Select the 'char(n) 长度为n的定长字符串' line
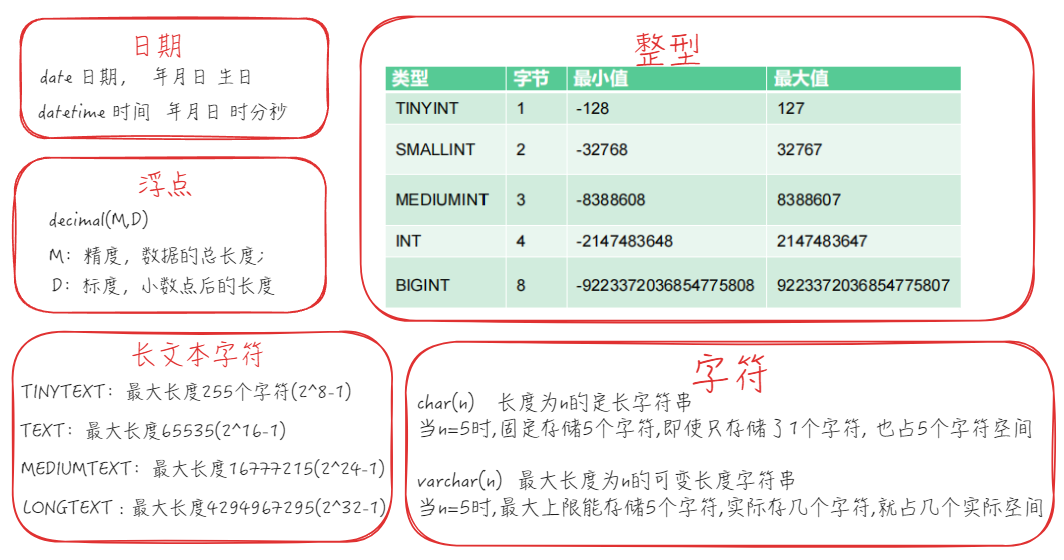Screen dimensions: 1064x560 (x=554, y=403)
